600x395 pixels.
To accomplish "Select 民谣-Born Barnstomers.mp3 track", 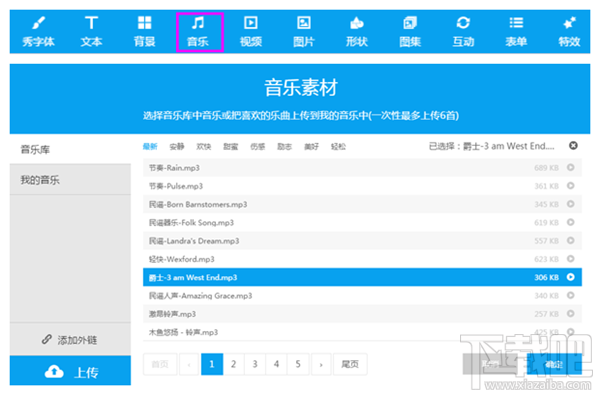I will [x=362, y=204].
